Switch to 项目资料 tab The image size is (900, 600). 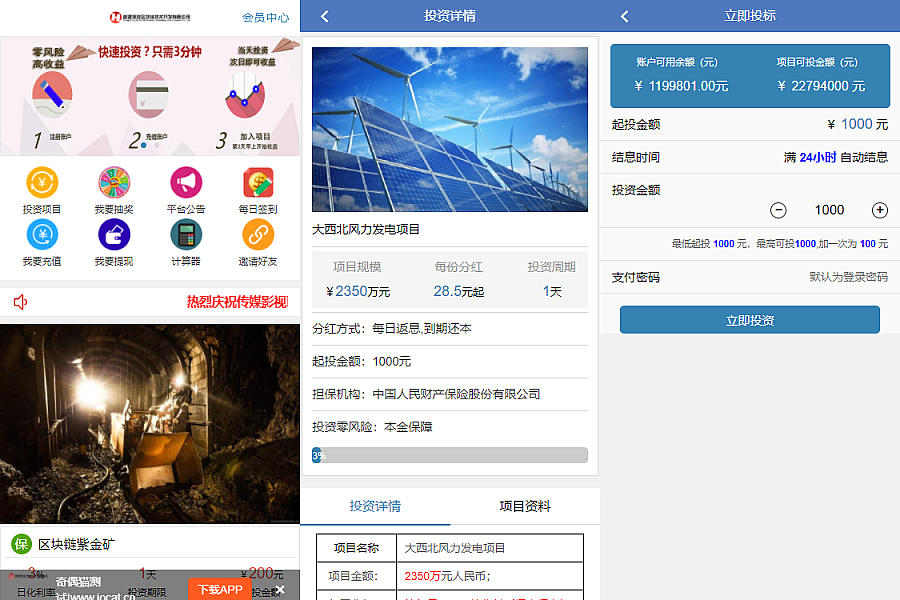(x=525, y=506)
